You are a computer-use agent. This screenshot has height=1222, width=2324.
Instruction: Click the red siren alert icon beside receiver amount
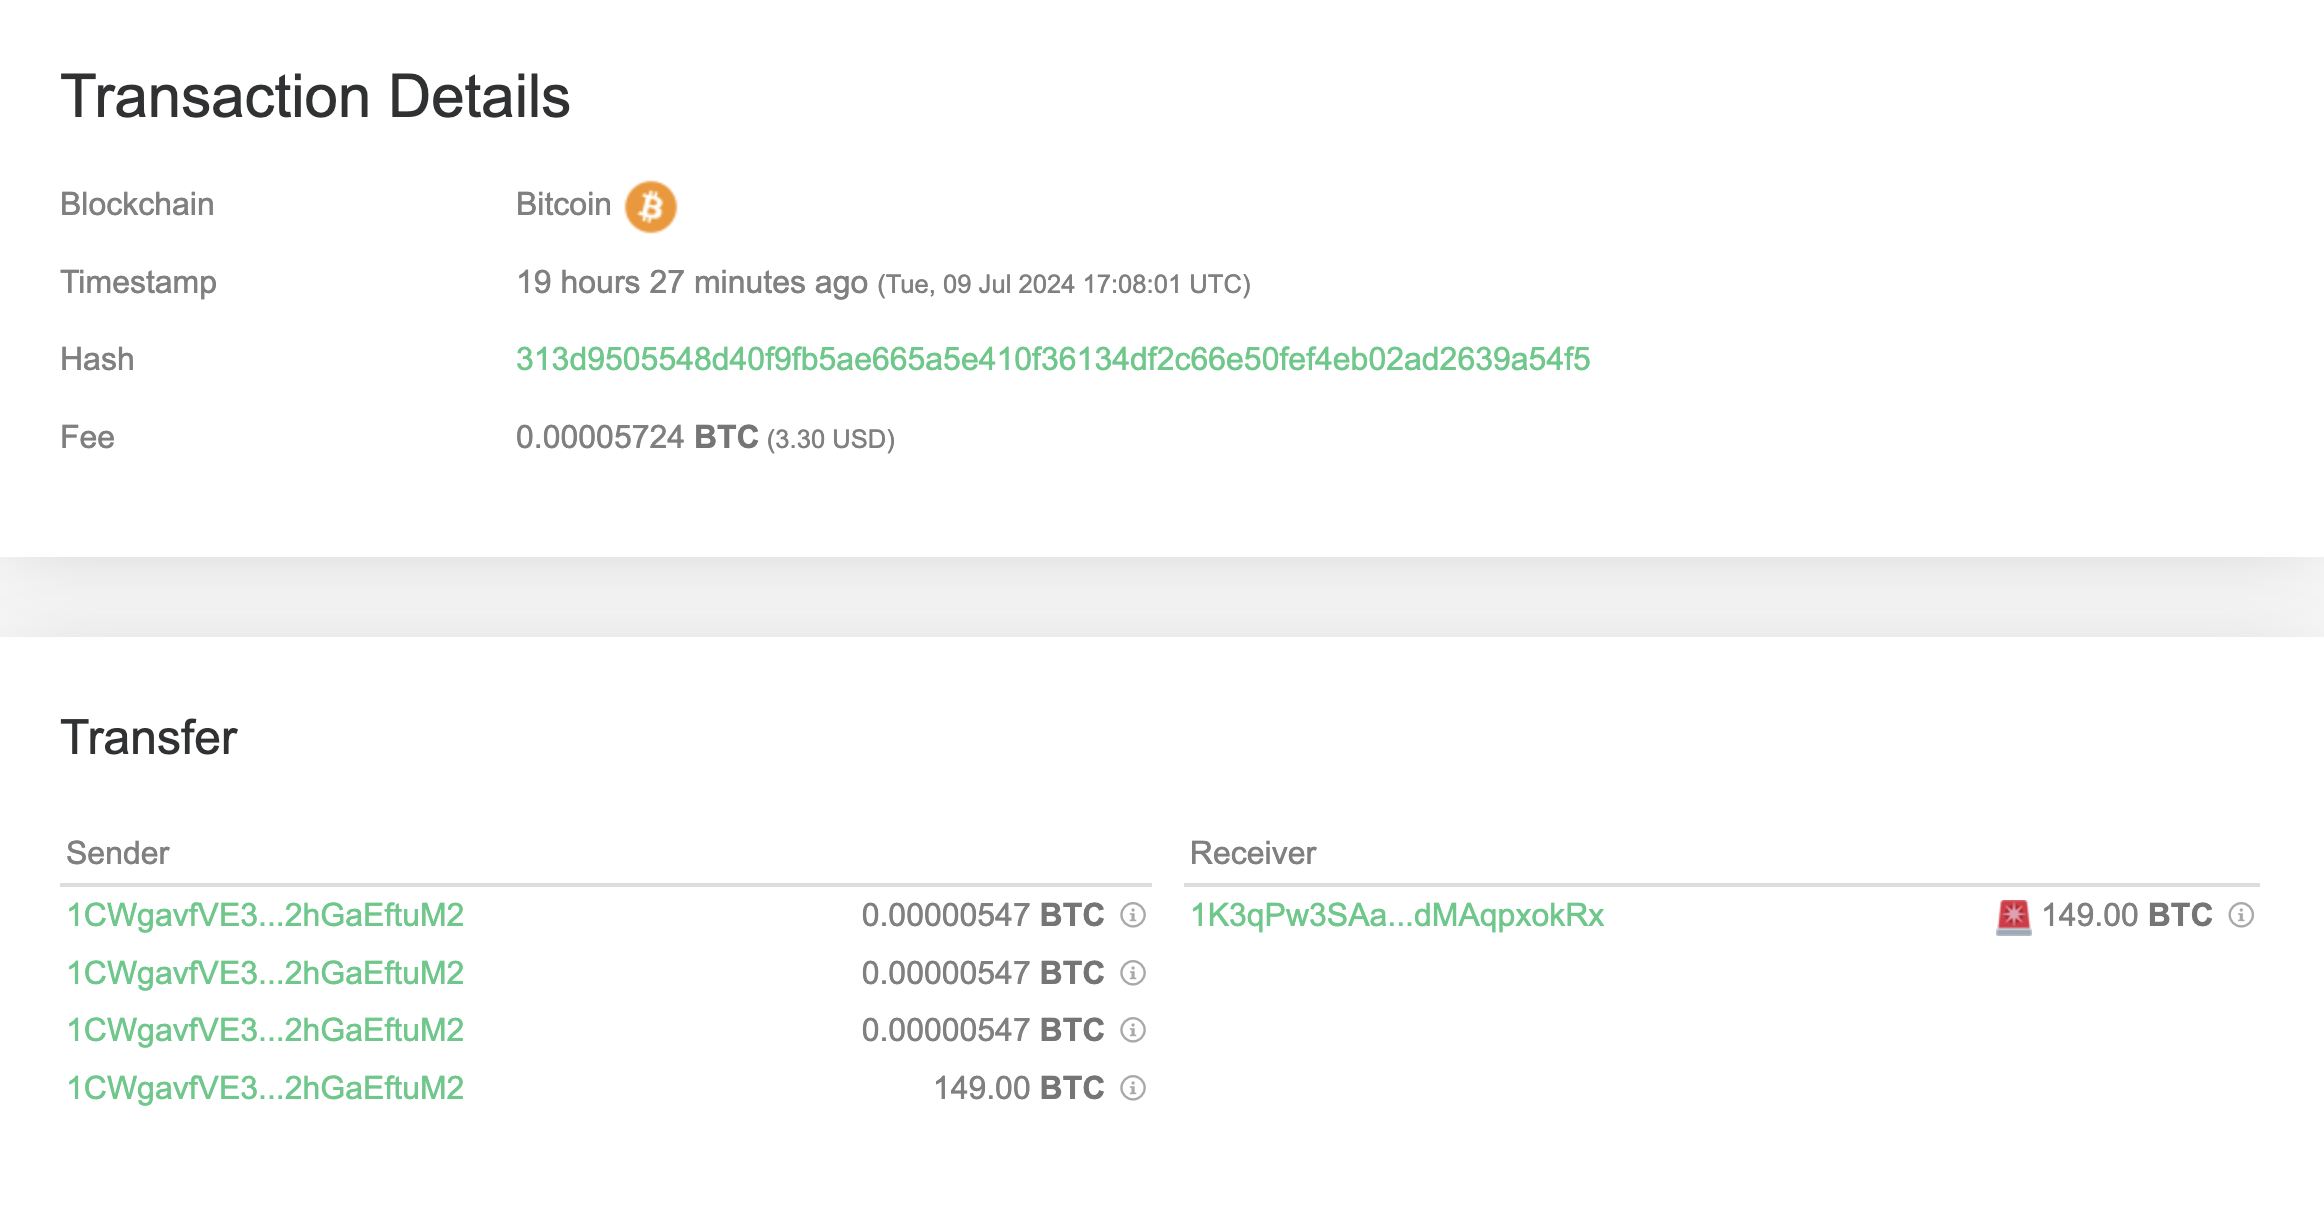coord(2013,916)
